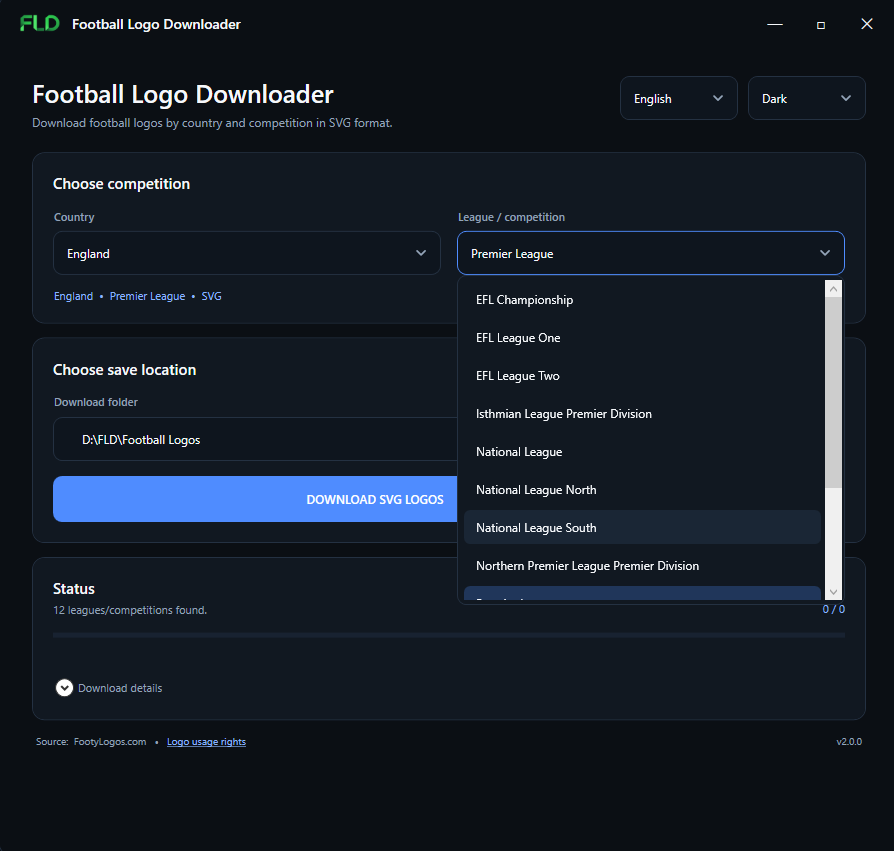The image size is (894, 851).
Task: Click the dropdown list scroll down arrow
Action: pyautogui.click(x=833, y=592)
